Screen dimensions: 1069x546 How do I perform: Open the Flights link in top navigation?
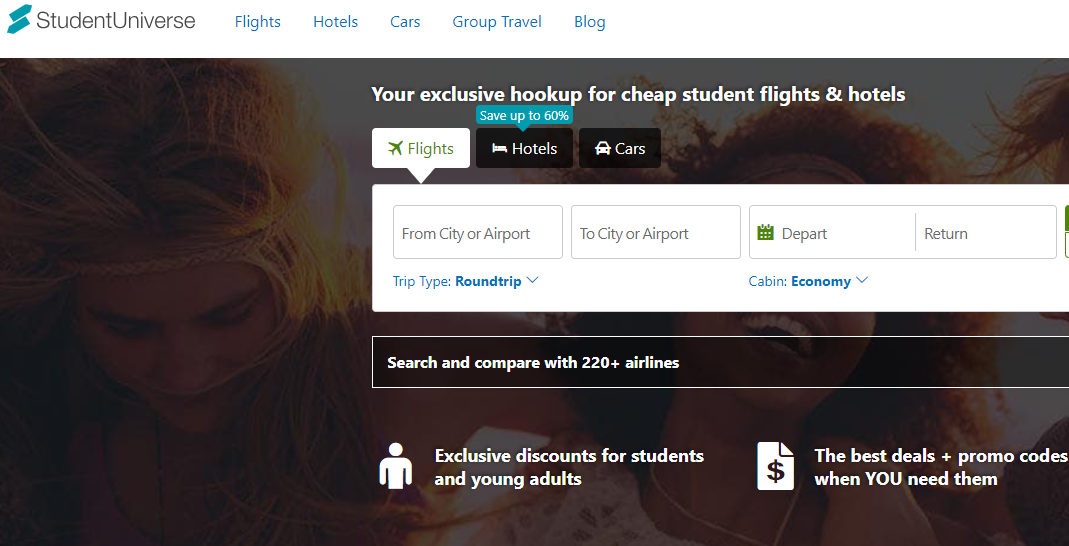(x=257, y=22)
